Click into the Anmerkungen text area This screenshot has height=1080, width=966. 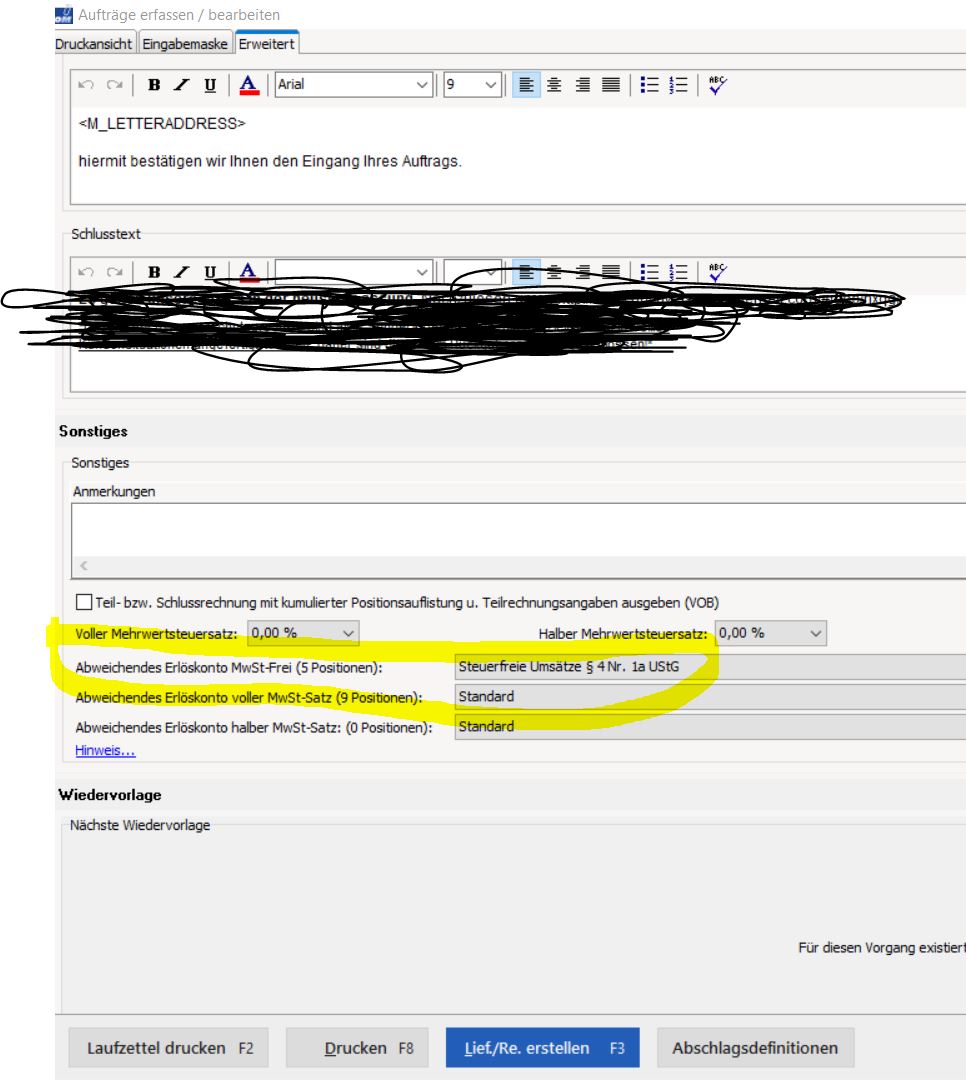[x=518, y=530]
